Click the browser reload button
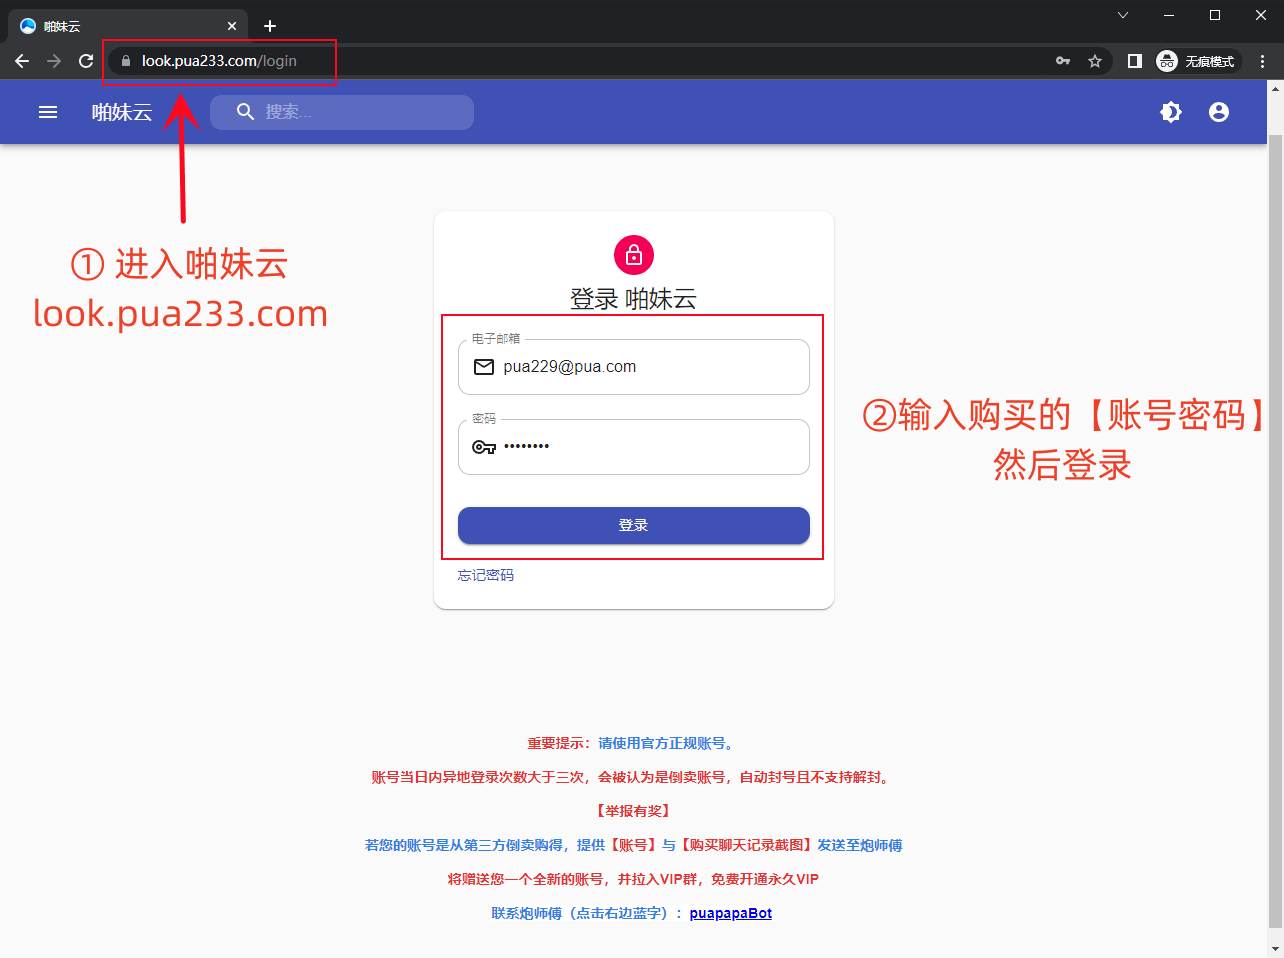This screenshot has height=958, width=1284. 86,61
